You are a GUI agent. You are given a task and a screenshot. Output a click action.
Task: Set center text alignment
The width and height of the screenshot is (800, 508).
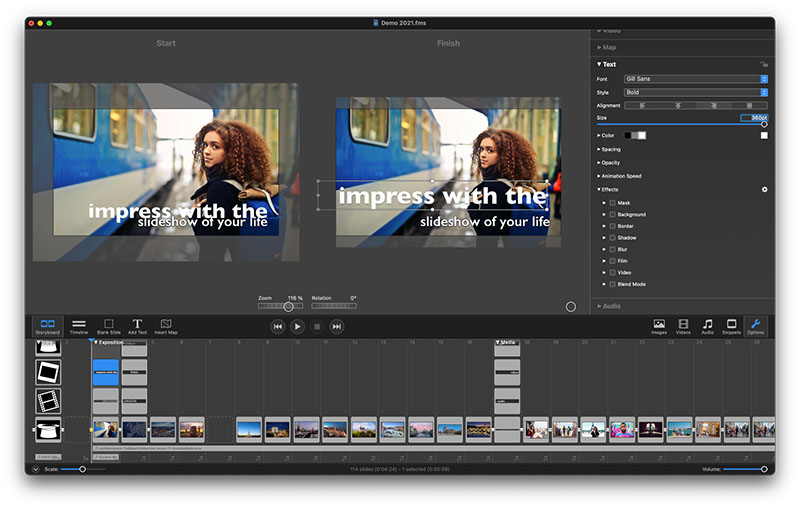(x=678, y=106)
